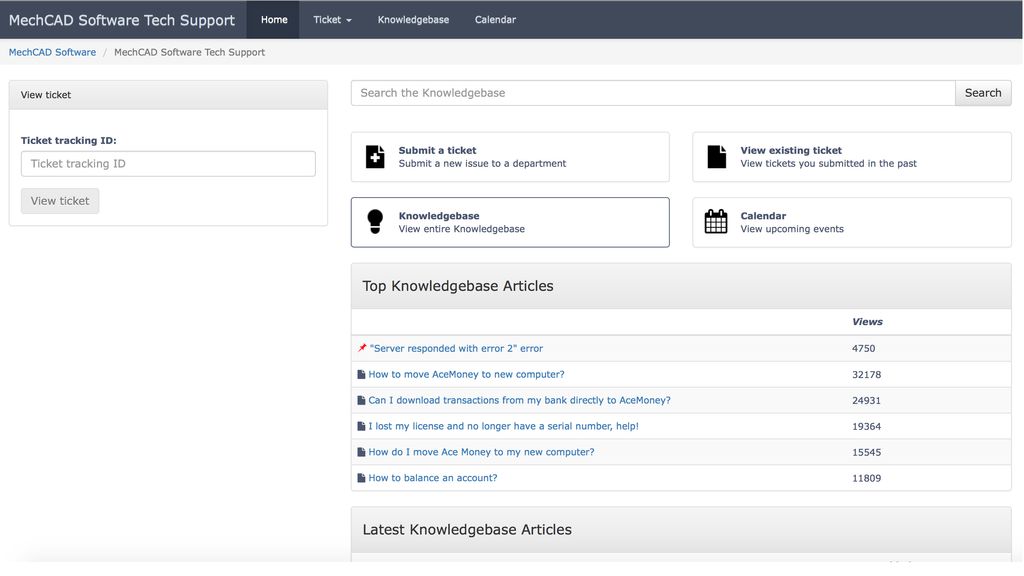Follow the MechCAD Software breadcrumb link
1024x576 pixels.
pyautogui.click(x=52, y=52)
